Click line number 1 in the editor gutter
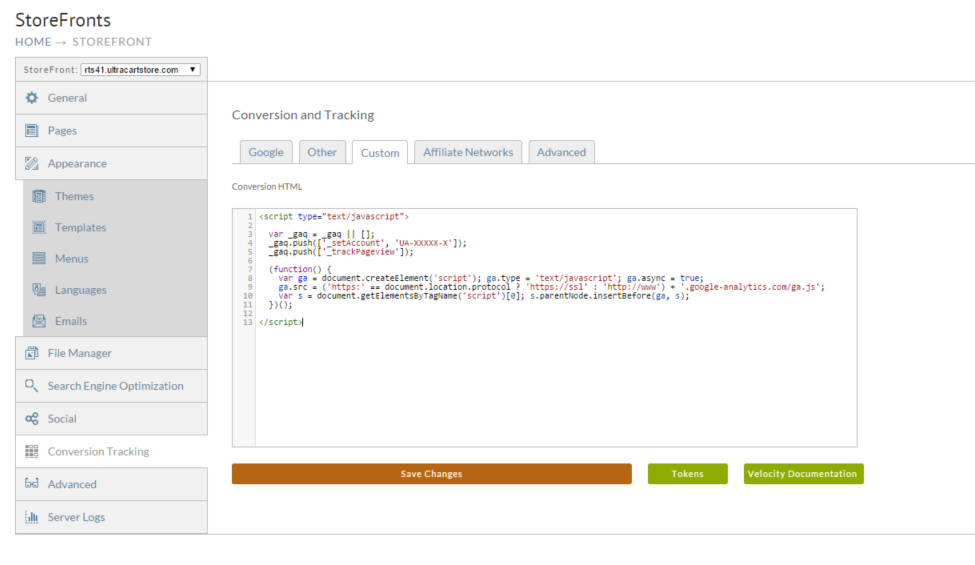The image size is (975, 565). (x=250, y=217)
